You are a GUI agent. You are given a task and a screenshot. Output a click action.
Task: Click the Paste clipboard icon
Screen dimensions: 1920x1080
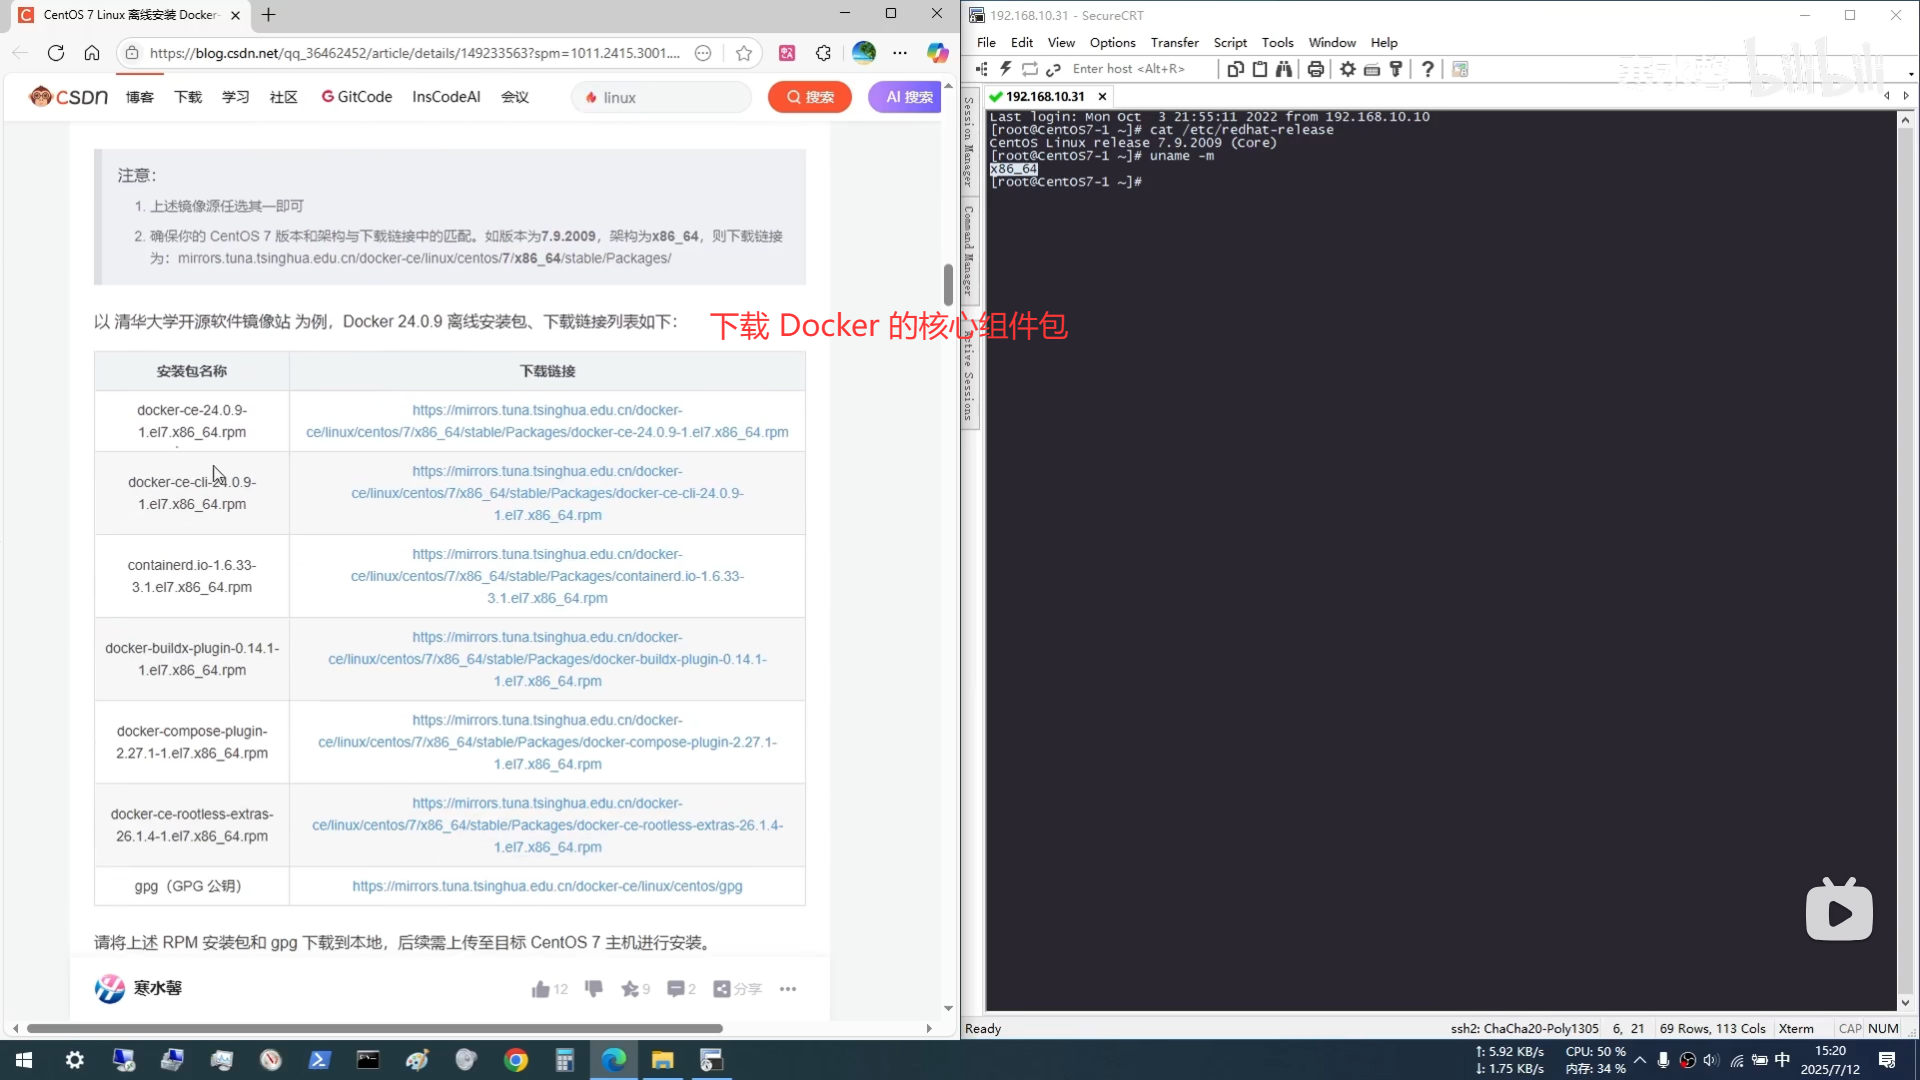1260,69
